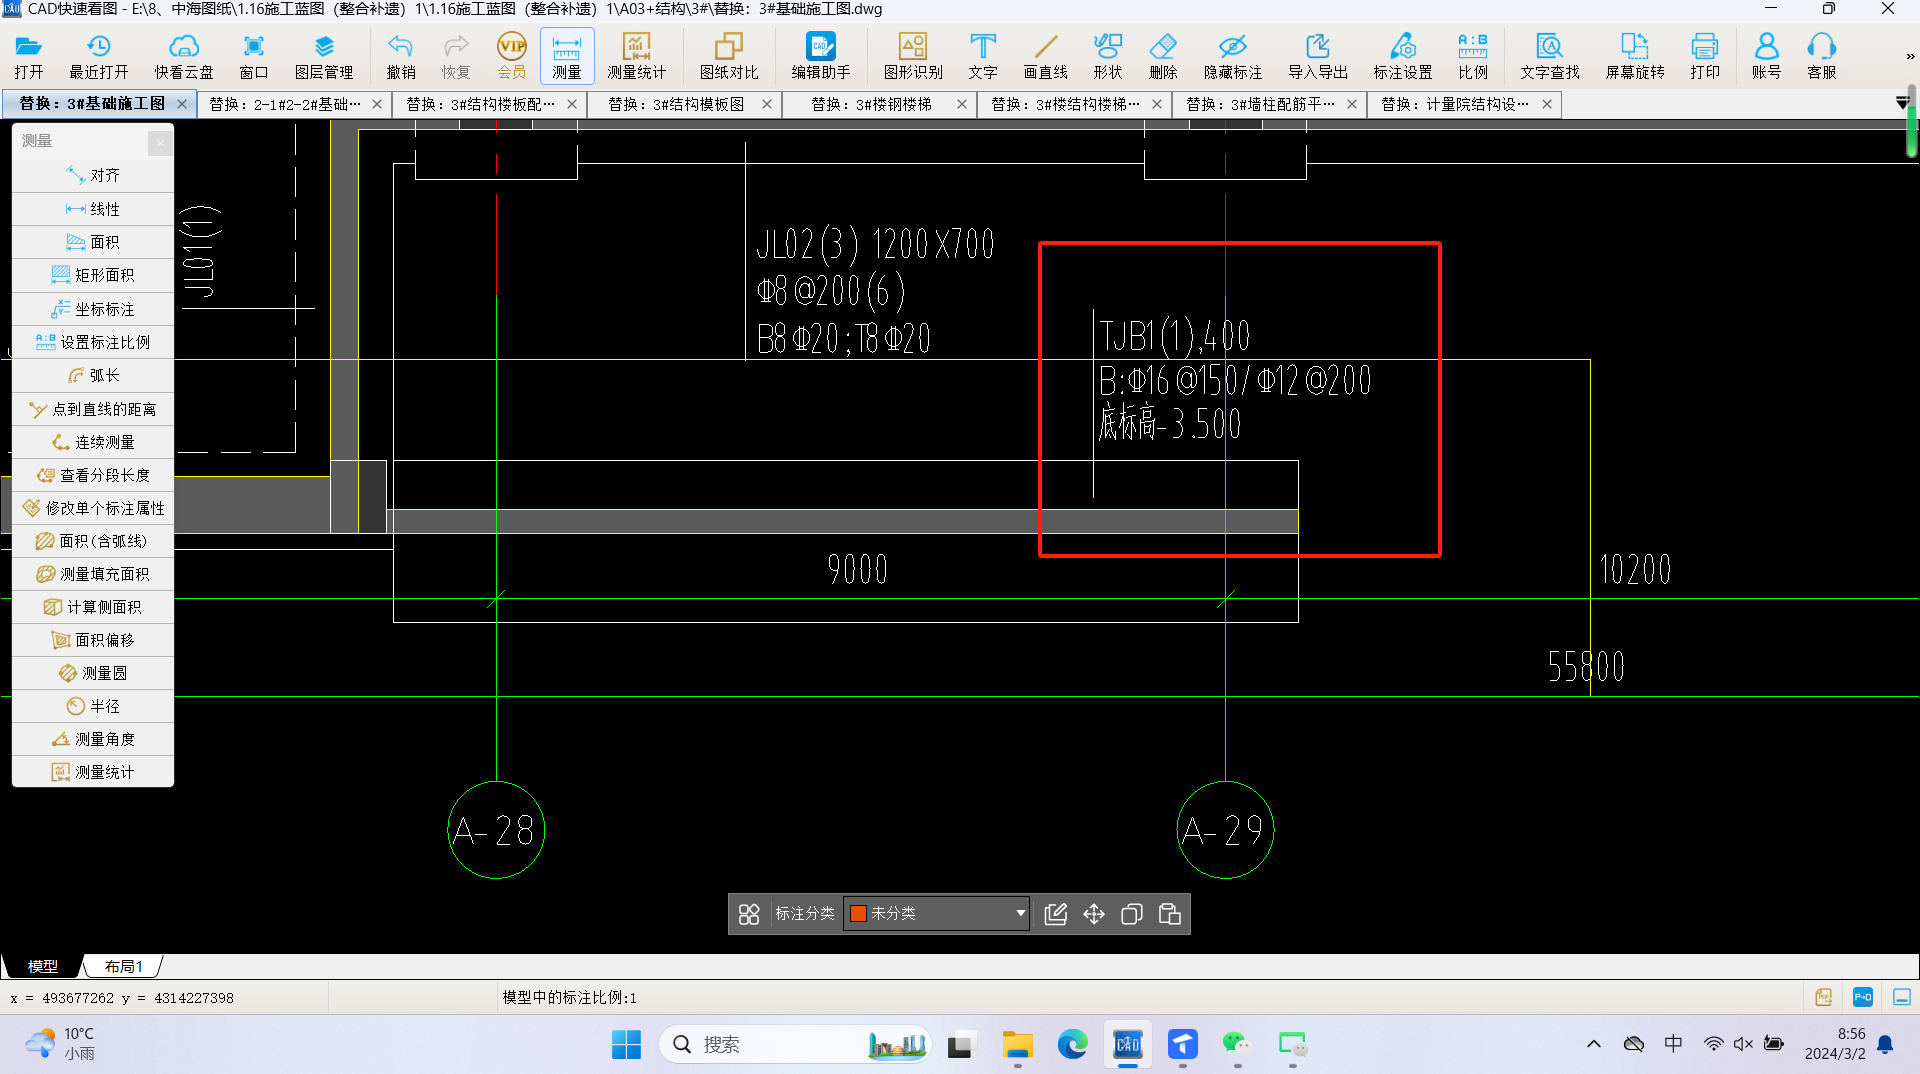Viewport: 1920px width, 1074px height.
Task: Choose 矩形面积 rectangle area
Action: coord(93,275)
